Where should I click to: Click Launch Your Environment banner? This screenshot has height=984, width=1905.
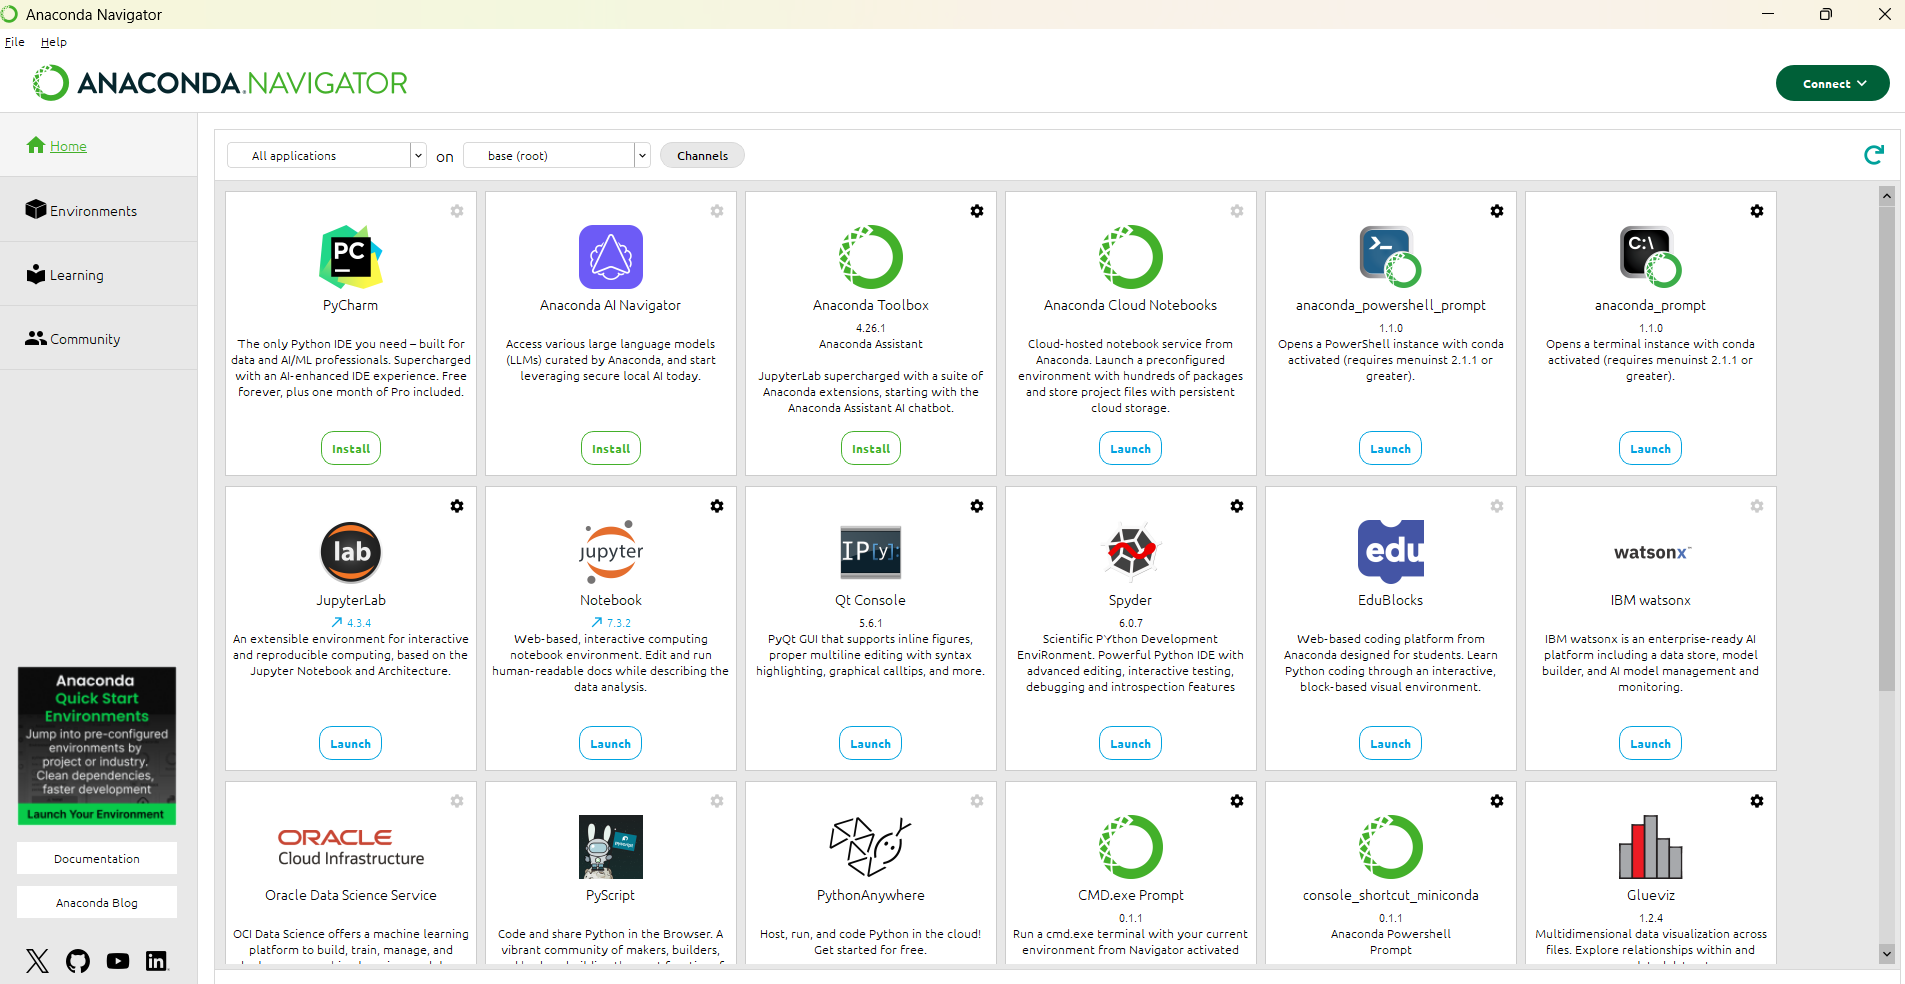tap(96, 814)
